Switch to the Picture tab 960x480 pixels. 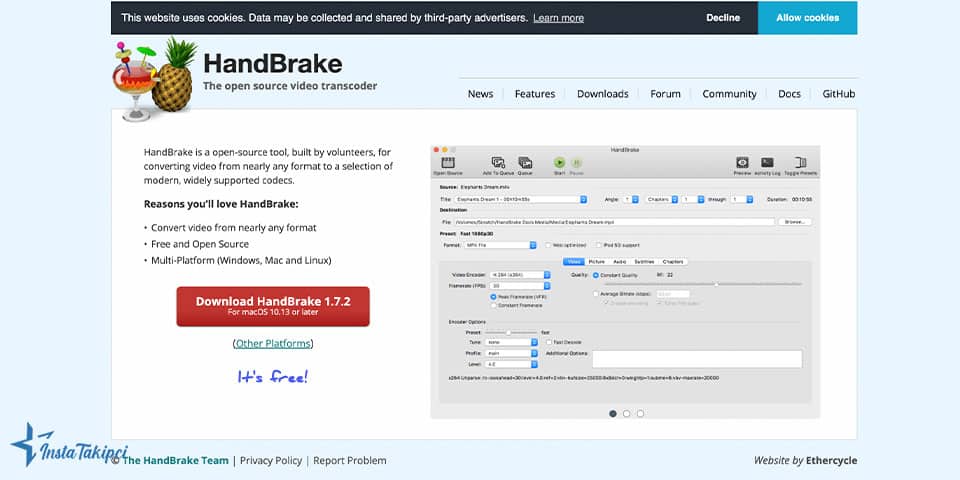596,261
